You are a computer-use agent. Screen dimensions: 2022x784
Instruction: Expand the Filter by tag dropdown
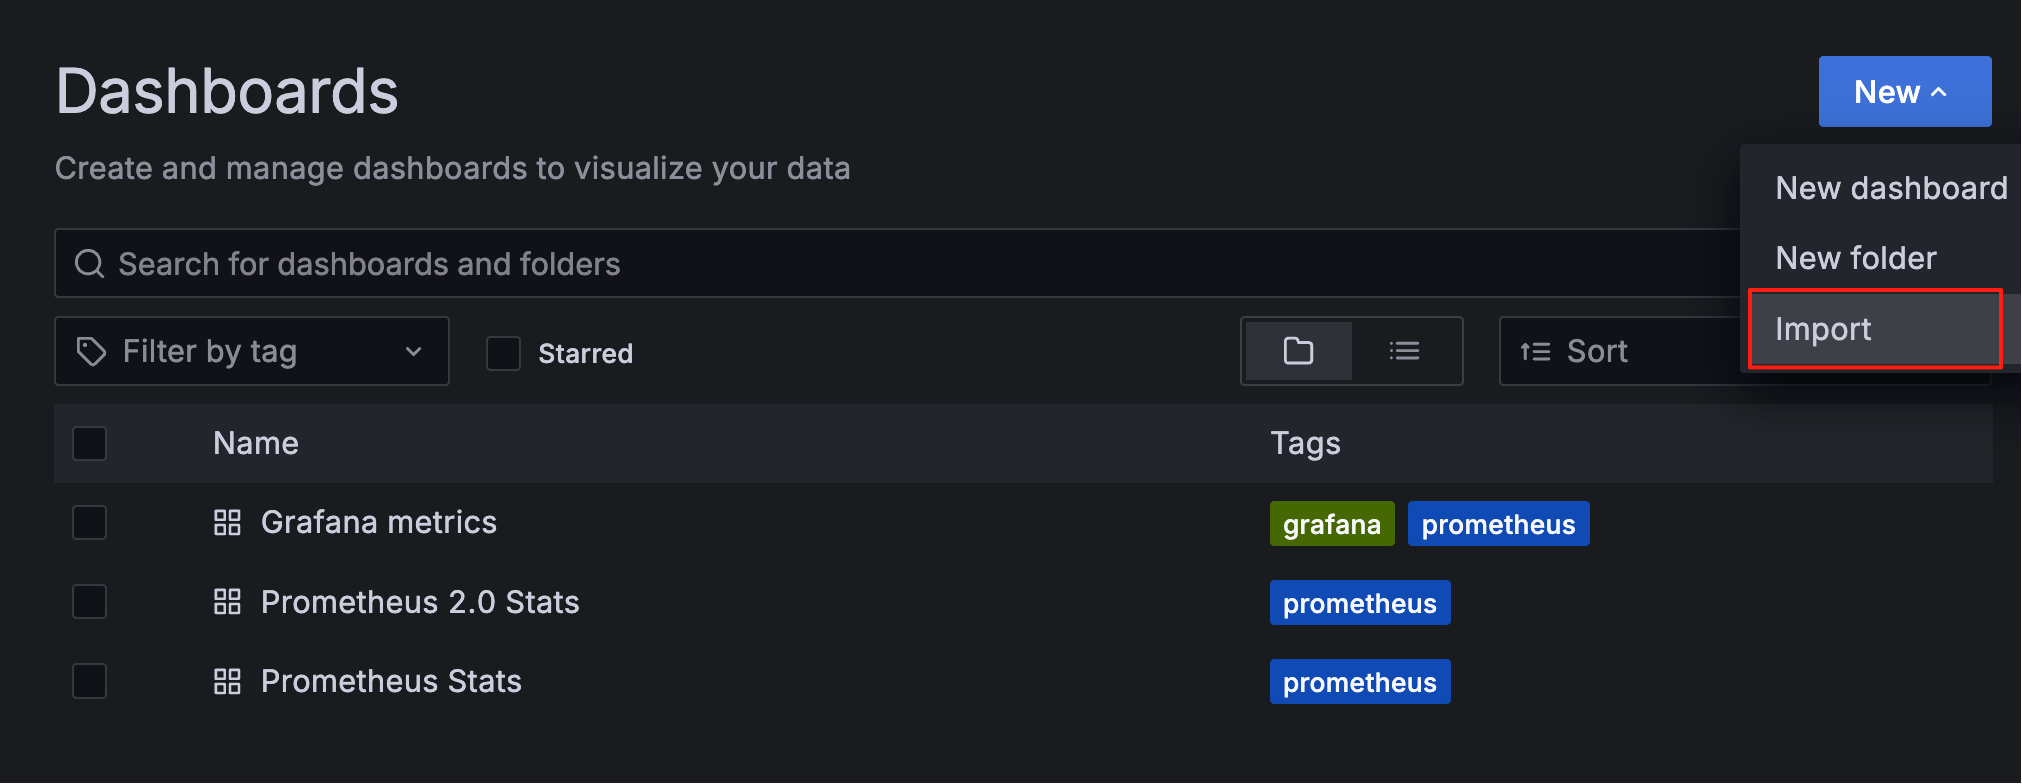(252, 351)
